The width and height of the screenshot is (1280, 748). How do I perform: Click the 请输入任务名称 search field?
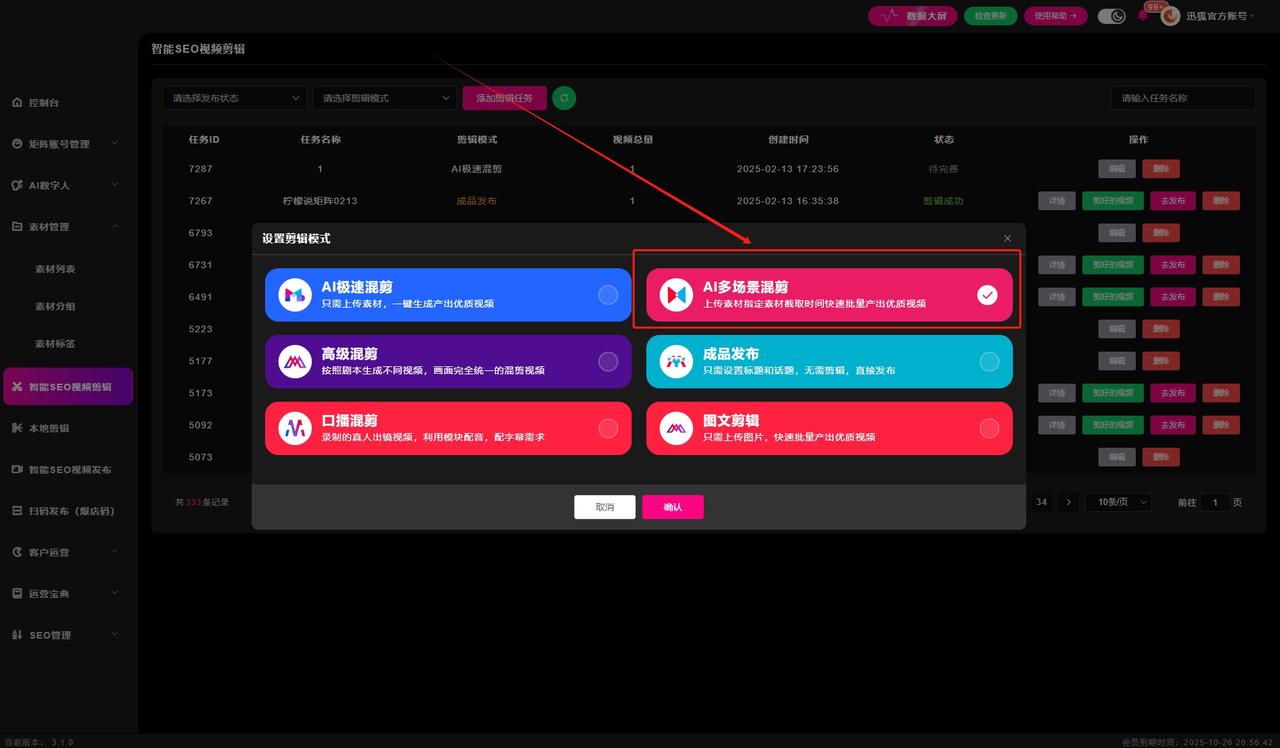point(1182,98)
